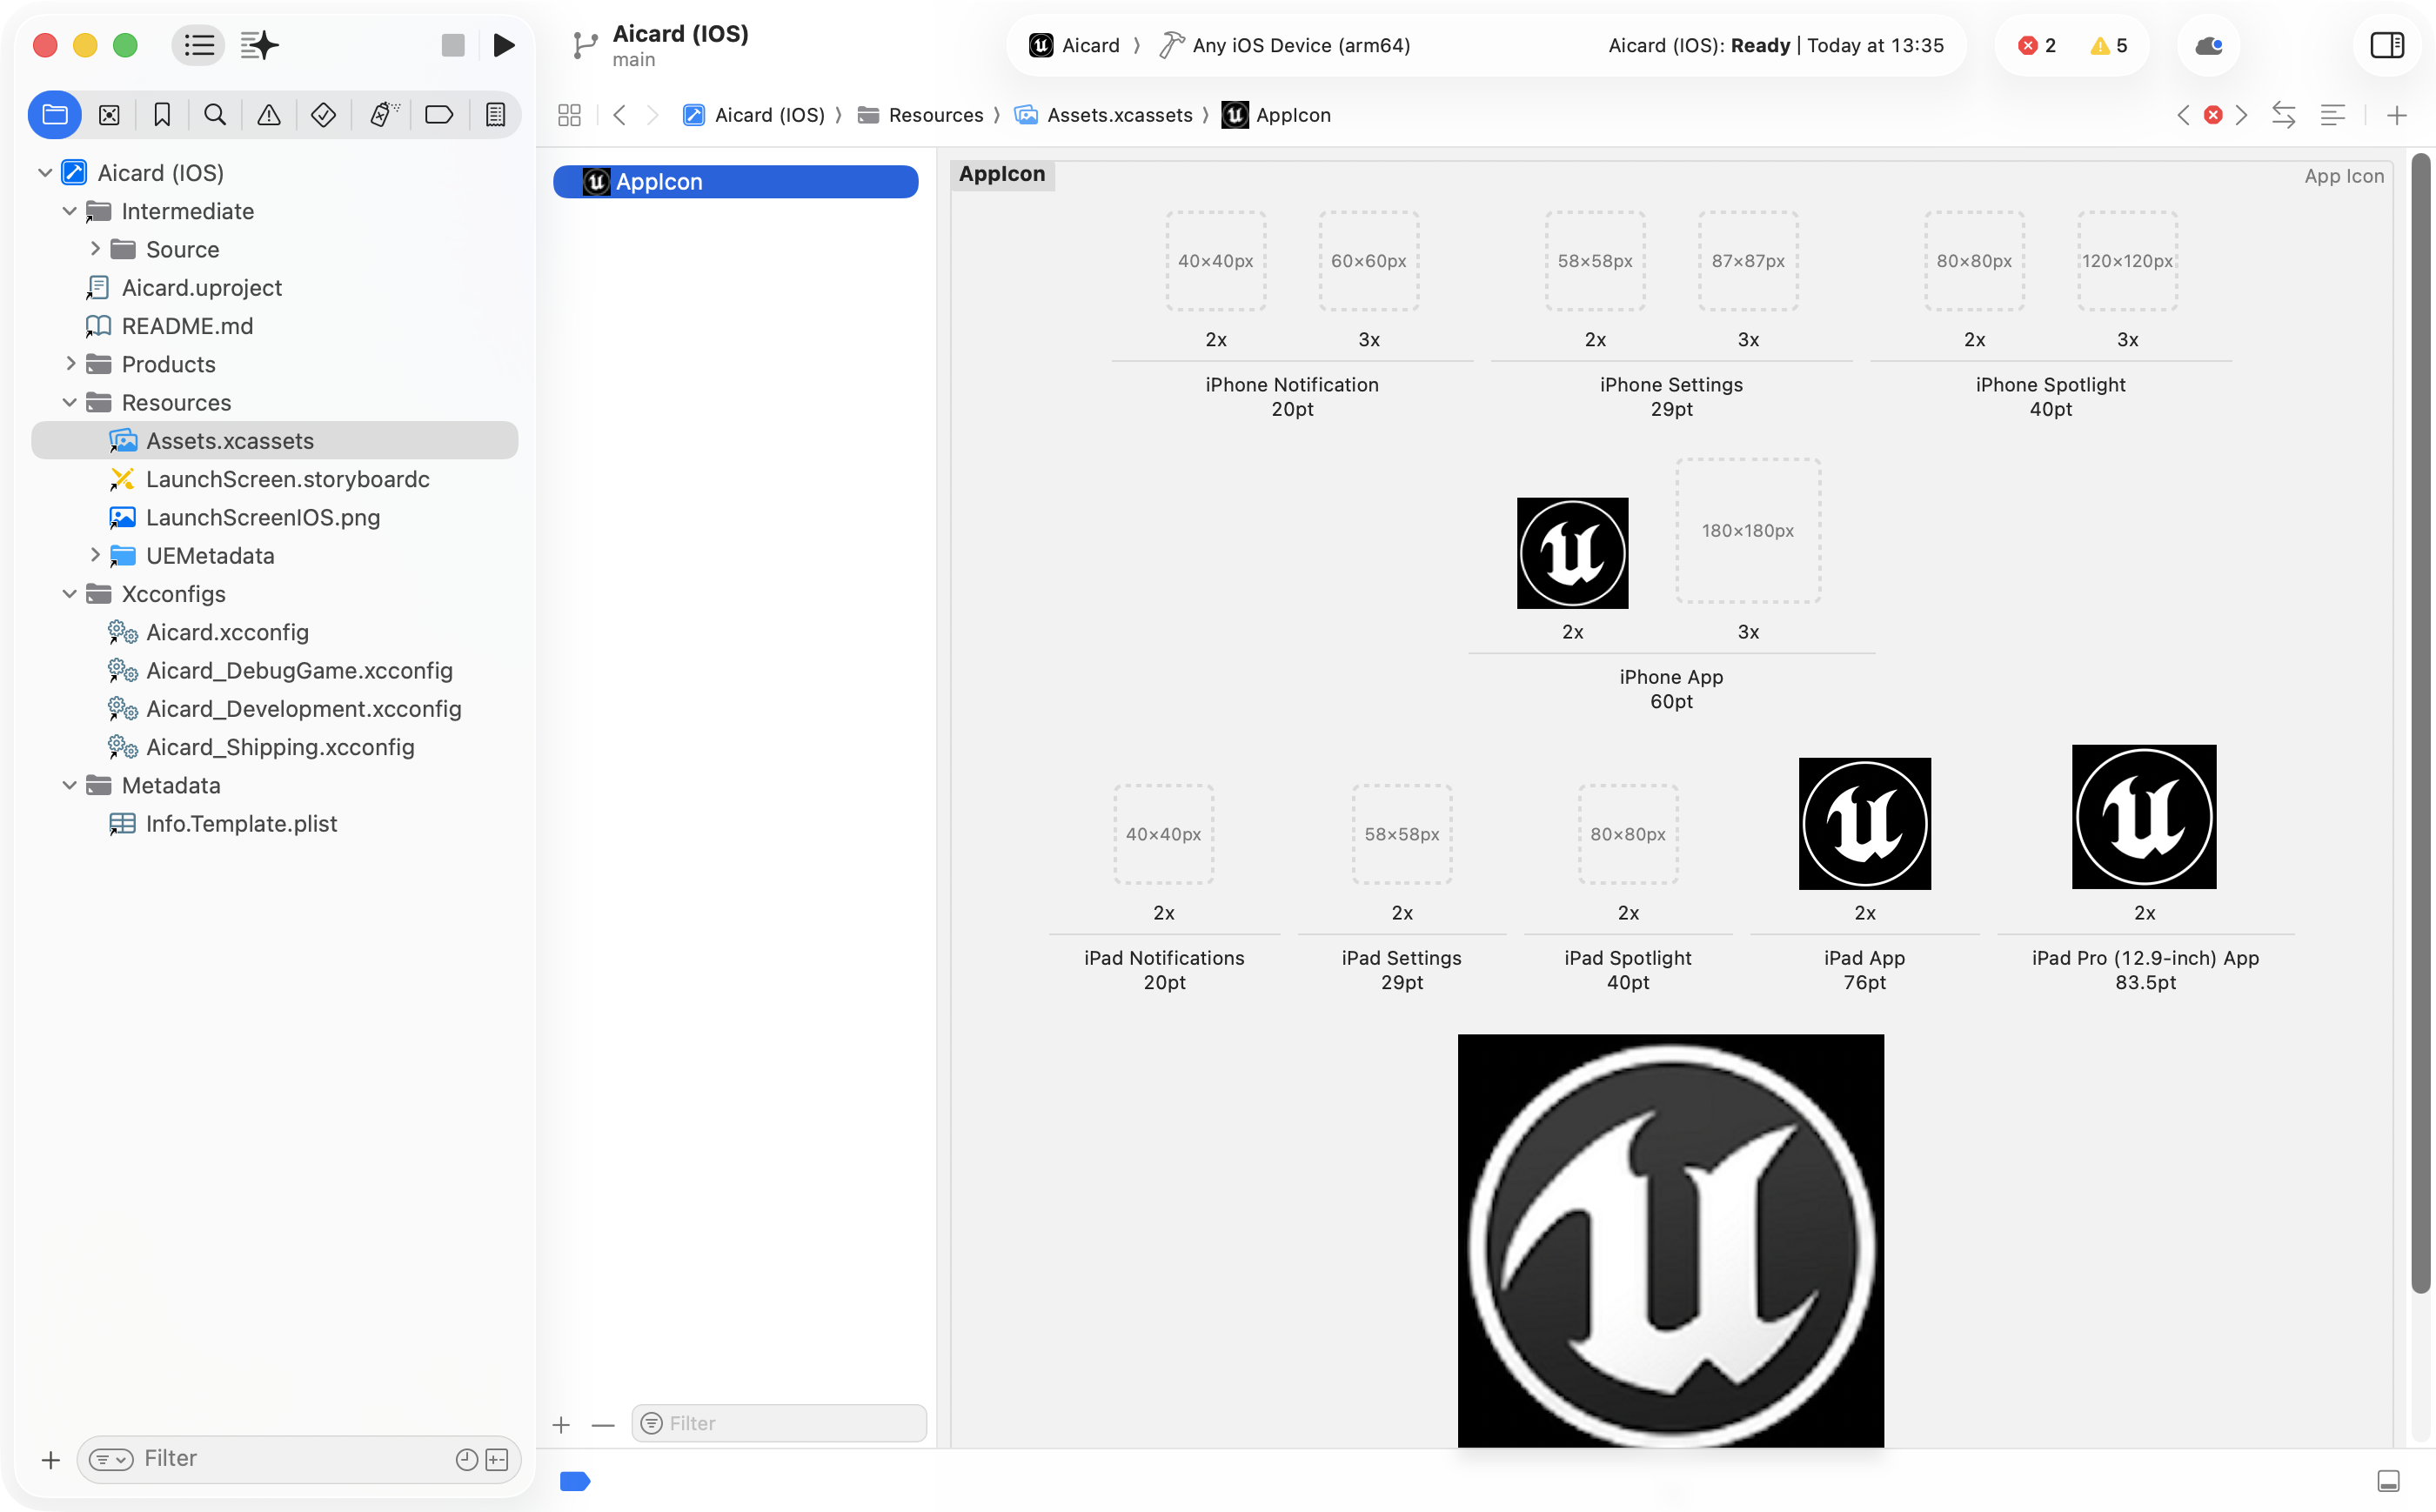Screen dimensions: 2436x1512
Task: Select the iPad App 76pt 2x thumbnail
Action: click(1864, 824)
